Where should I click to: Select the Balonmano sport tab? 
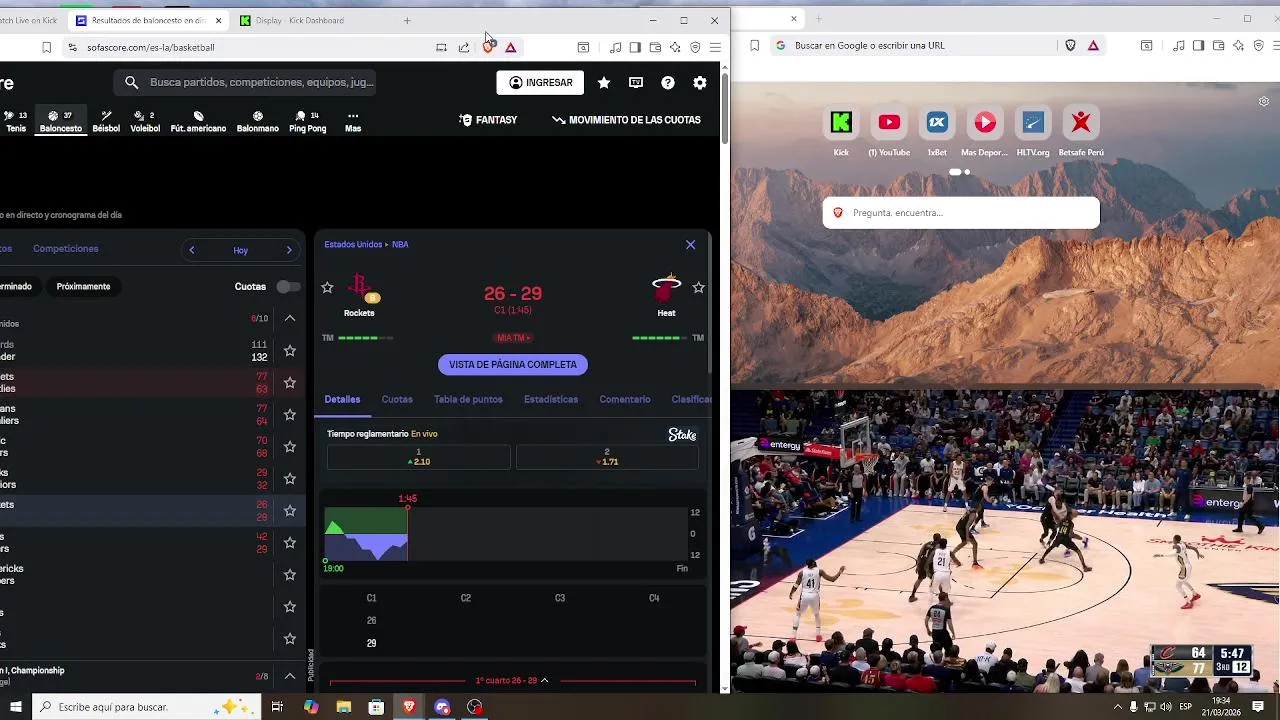click(x=258, y=121)
